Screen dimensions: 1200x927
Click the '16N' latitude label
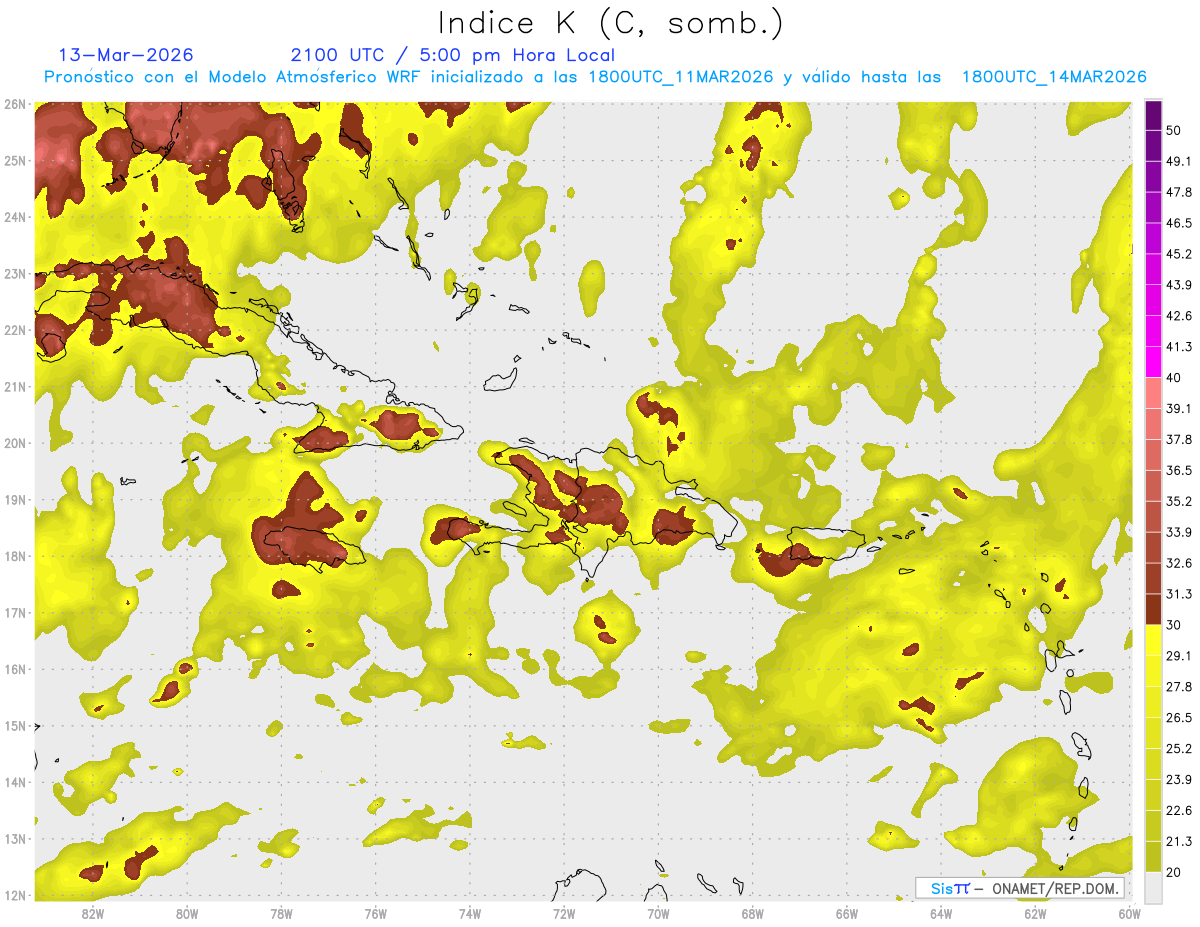coord(15,669)
